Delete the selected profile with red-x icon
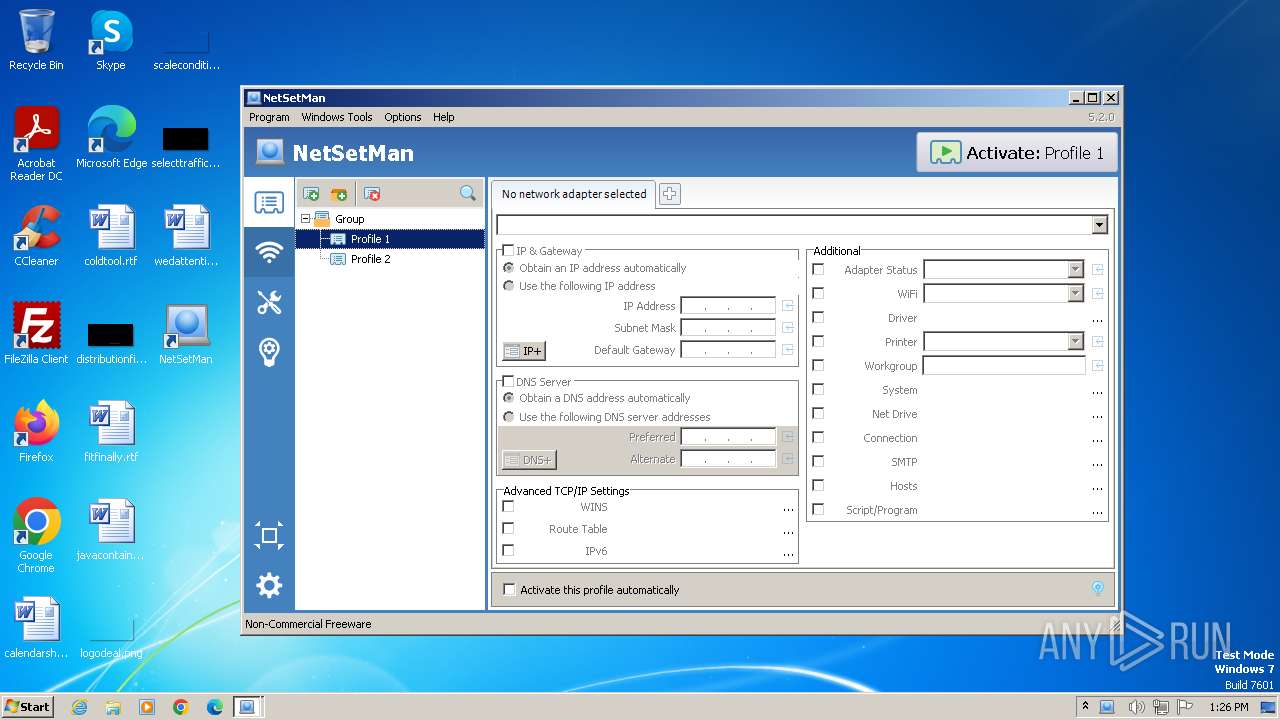Image resolution: width=1280 pixels, height=720 pixels. click(372, 194)
